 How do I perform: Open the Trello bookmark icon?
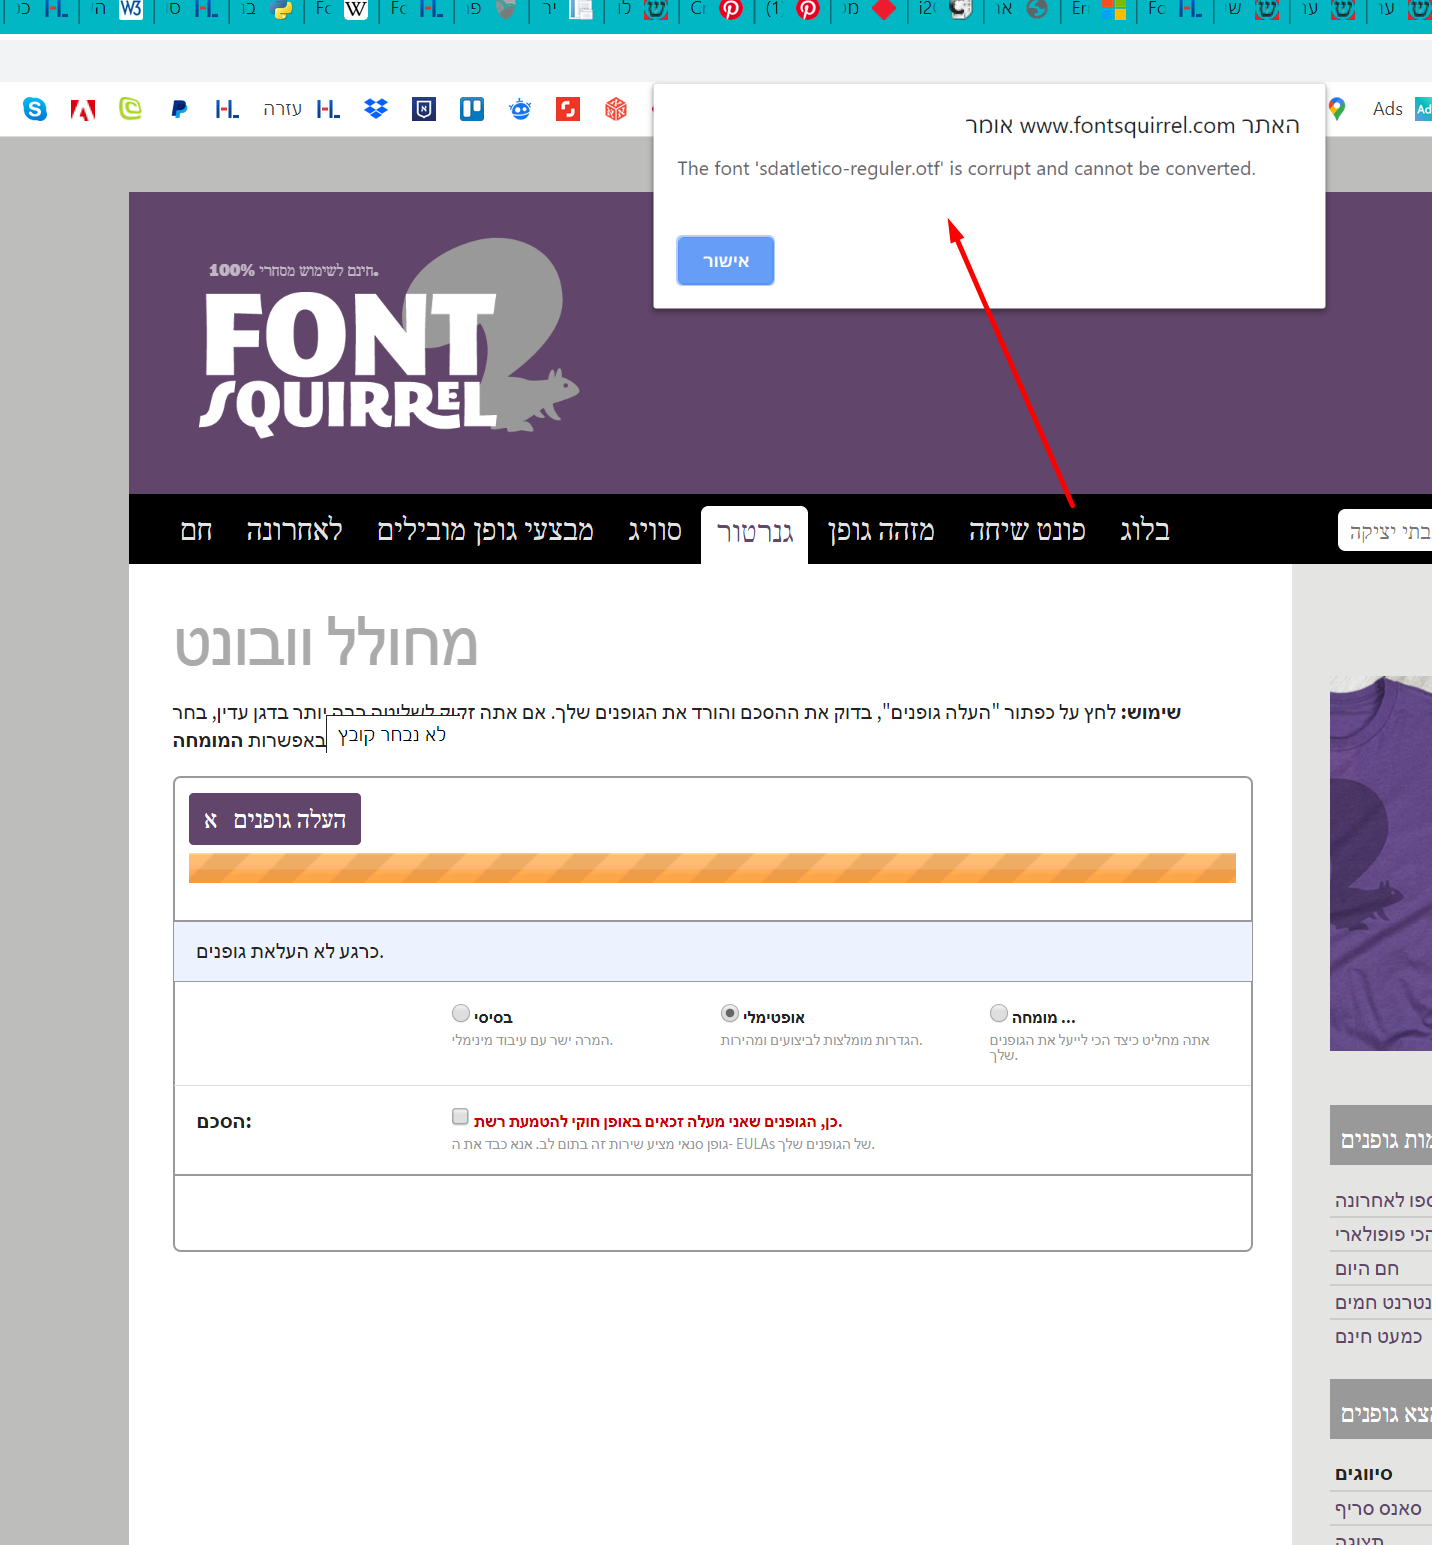pyautogui.click(x=472, y=109)
